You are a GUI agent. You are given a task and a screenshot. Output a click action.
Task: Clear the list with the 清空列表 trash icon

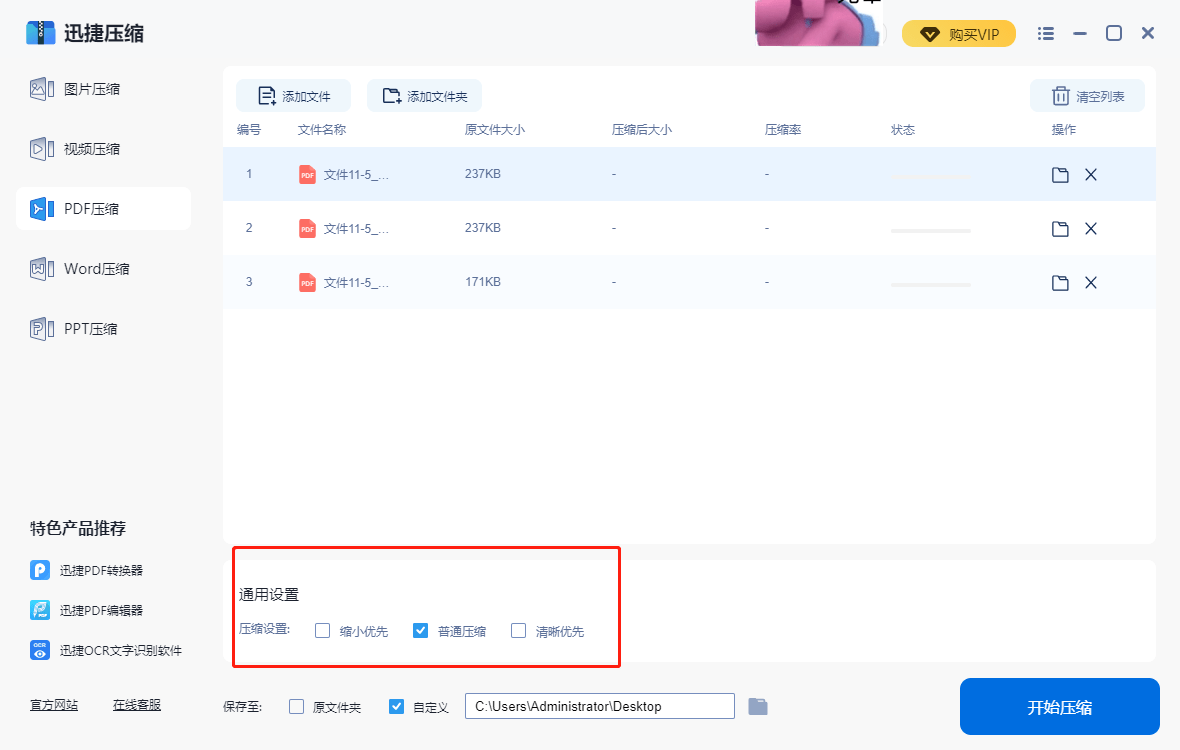[x=1060, y=95]
